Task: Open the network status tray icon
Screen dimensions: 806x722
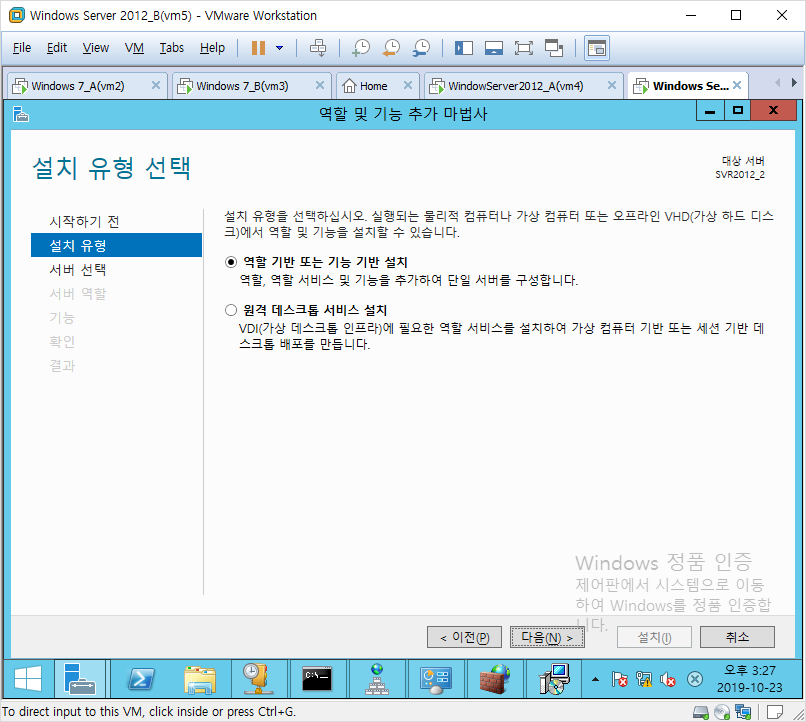Action: (x=644, y=679)
